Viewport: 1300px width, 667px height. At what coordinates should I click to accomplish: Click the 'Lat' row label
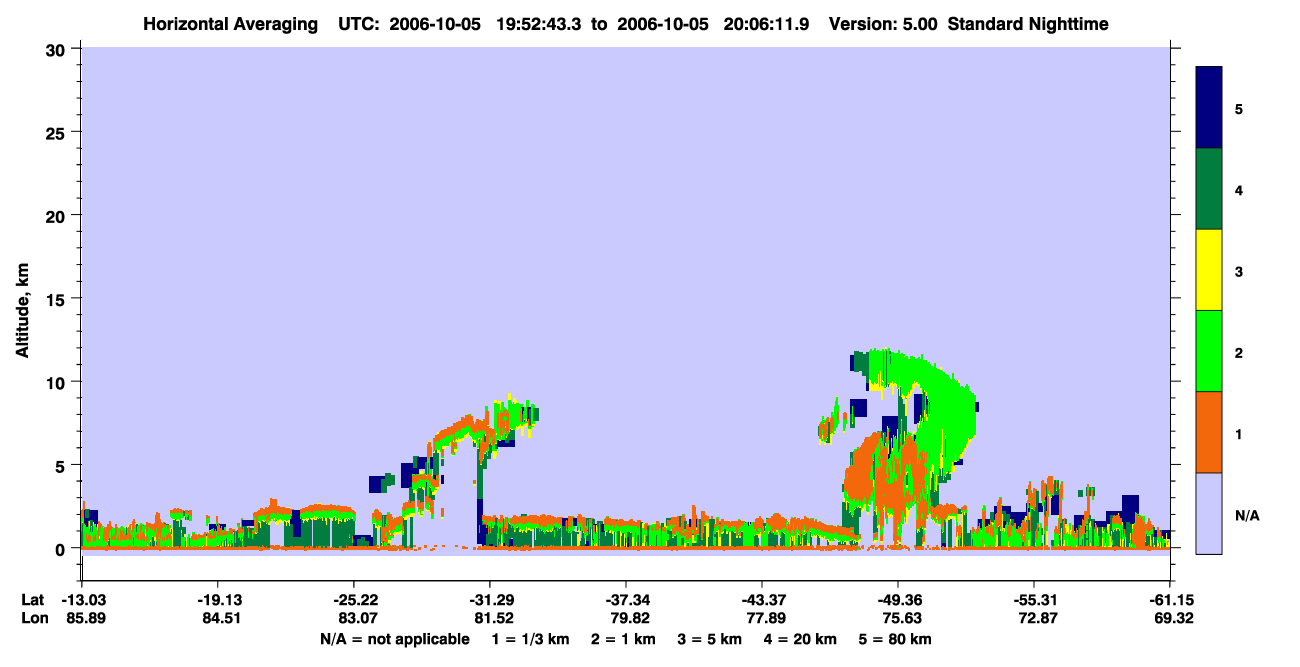[x=32, y=600]
